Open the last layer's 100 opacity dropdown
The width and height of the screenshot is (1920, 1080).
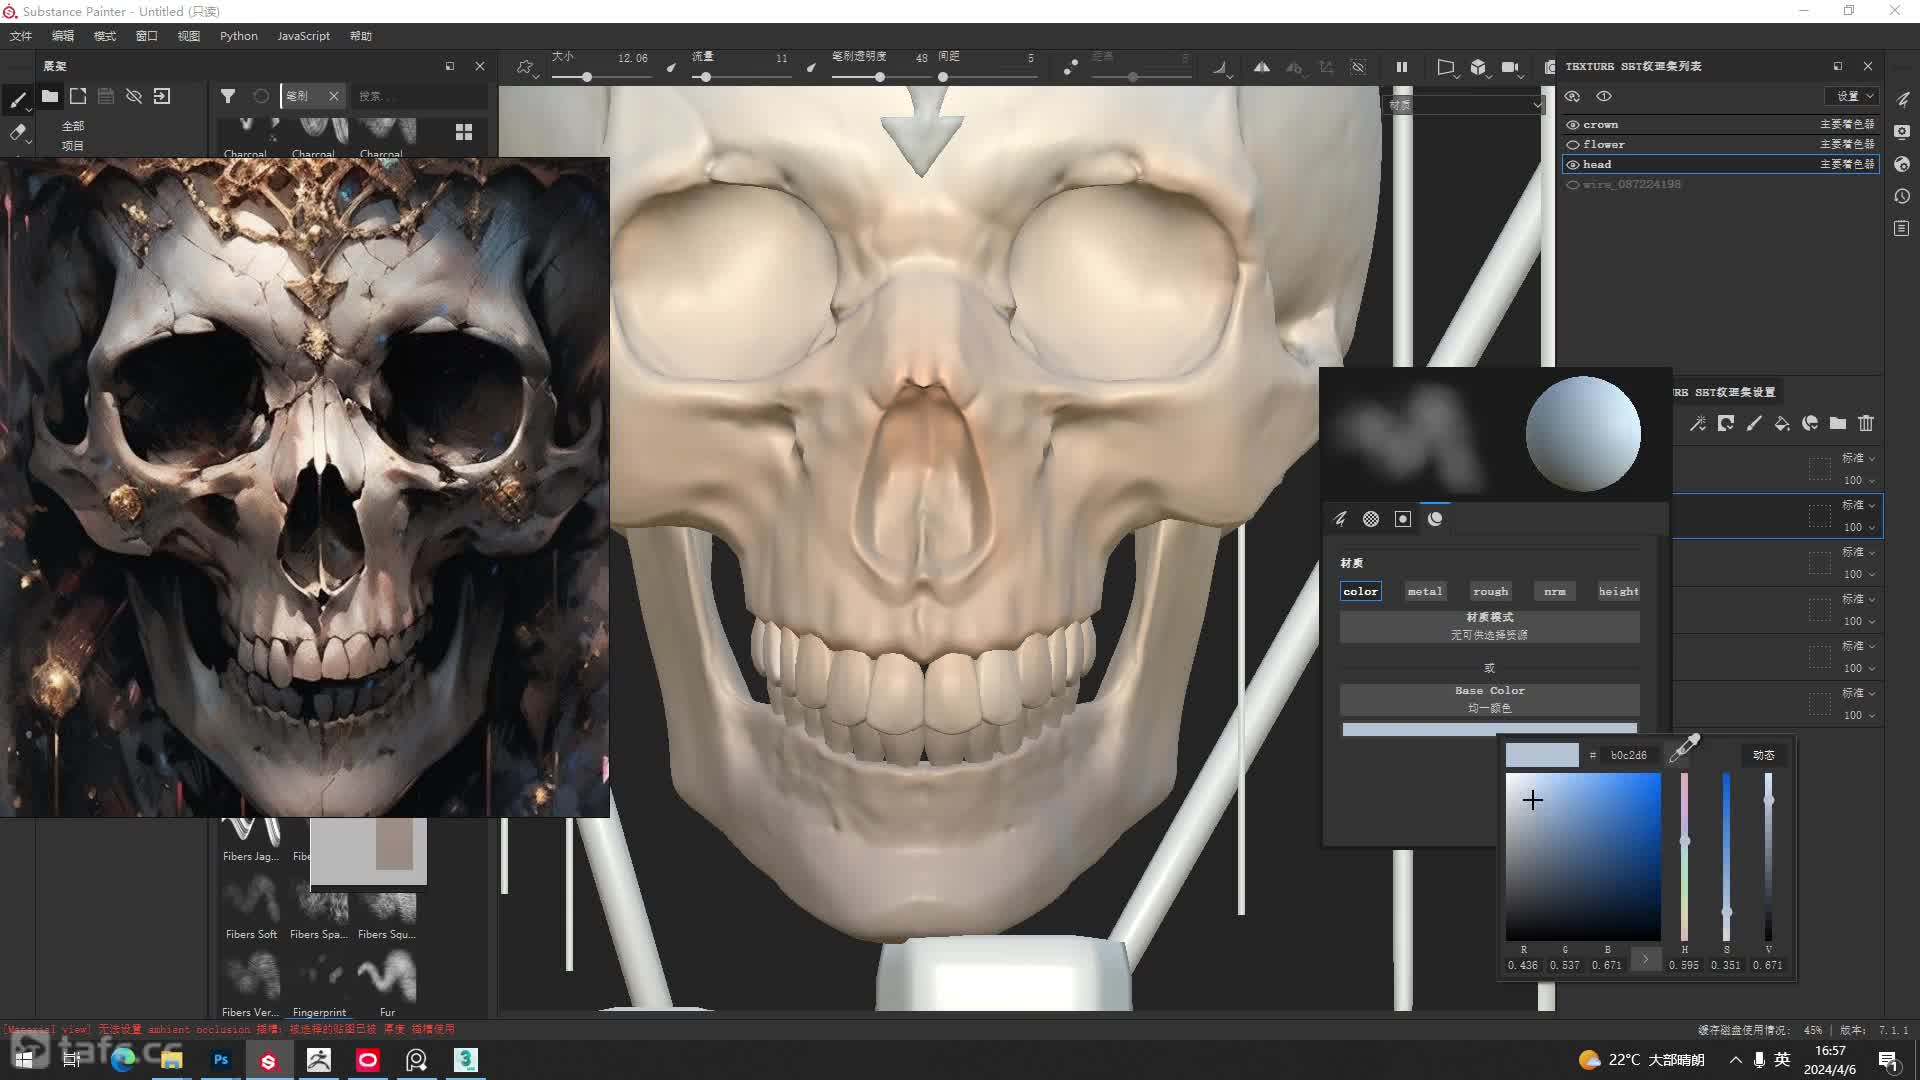coord(1859,715)
